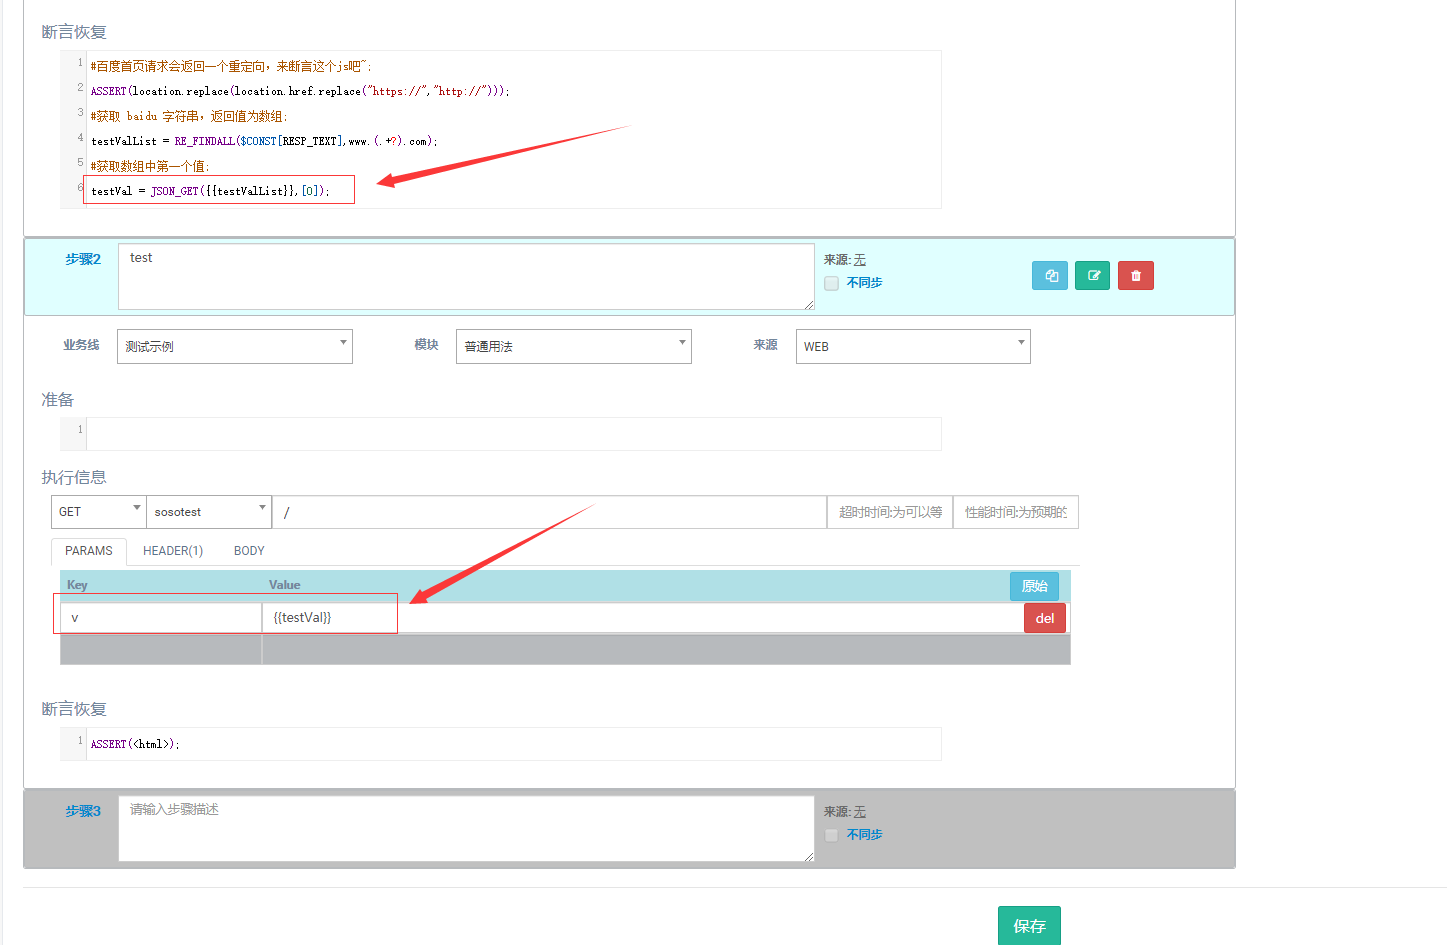The image size is (1447, 945).
Task: Click the Key column header
Action: pyautogui.click(x=77, y=585)
